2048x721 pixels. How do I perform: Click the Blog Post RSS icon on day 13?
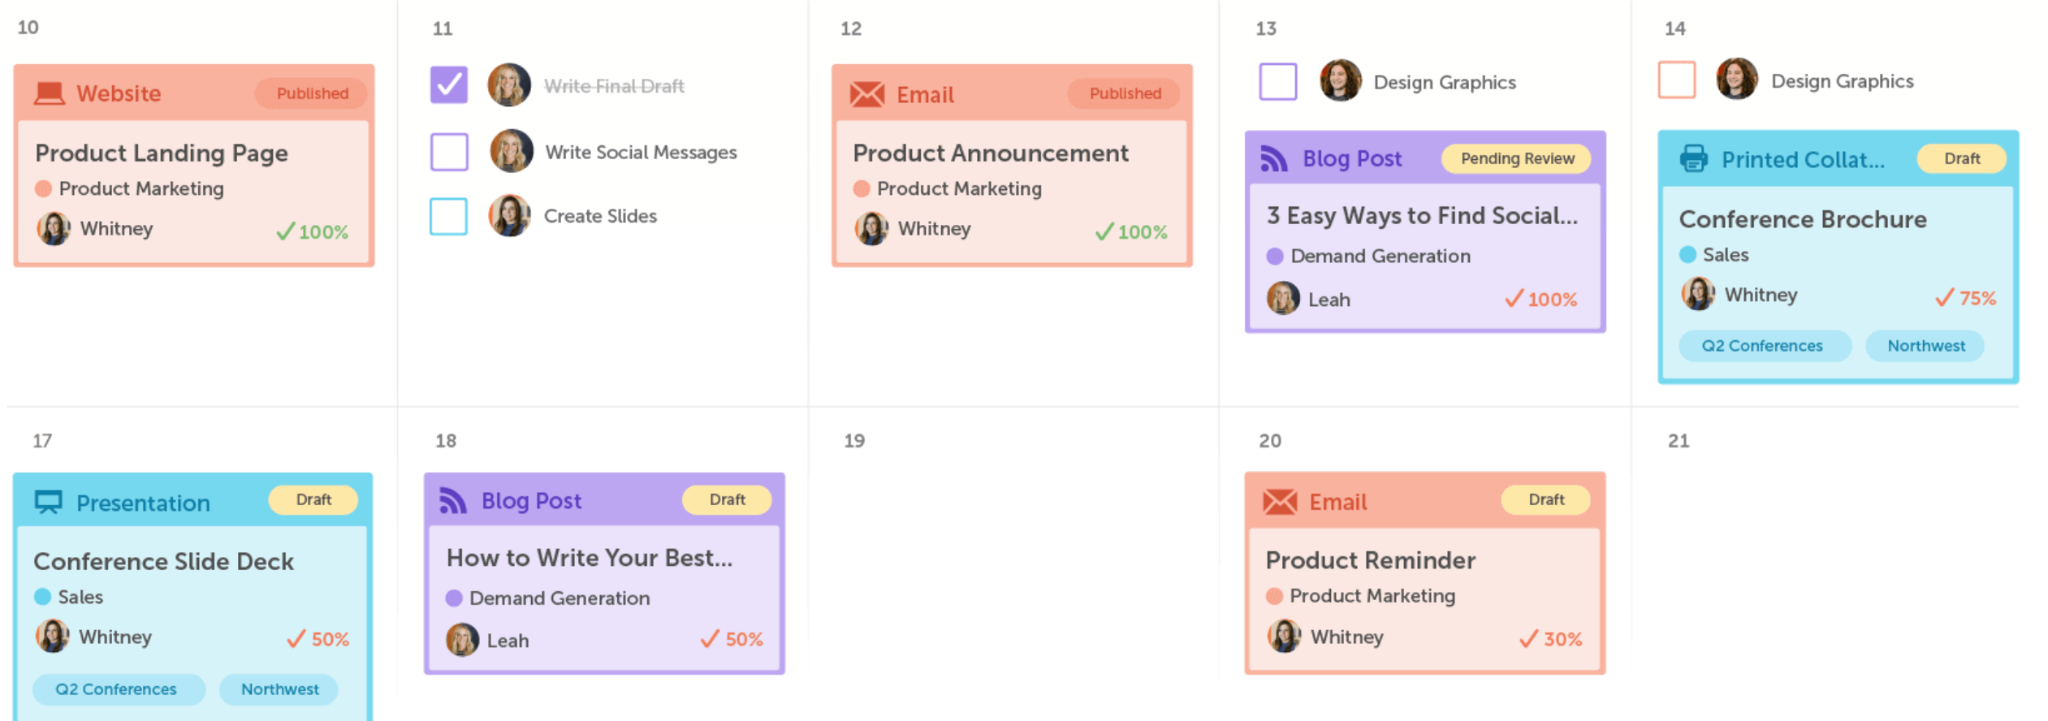[x=1274, y=159]
